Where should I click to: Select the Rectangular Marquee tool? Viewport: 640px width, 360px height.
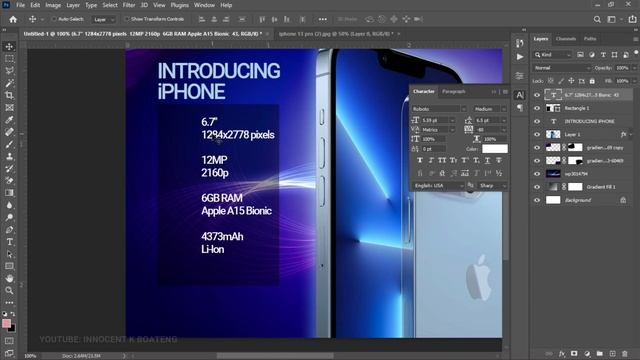click(9, 59)
